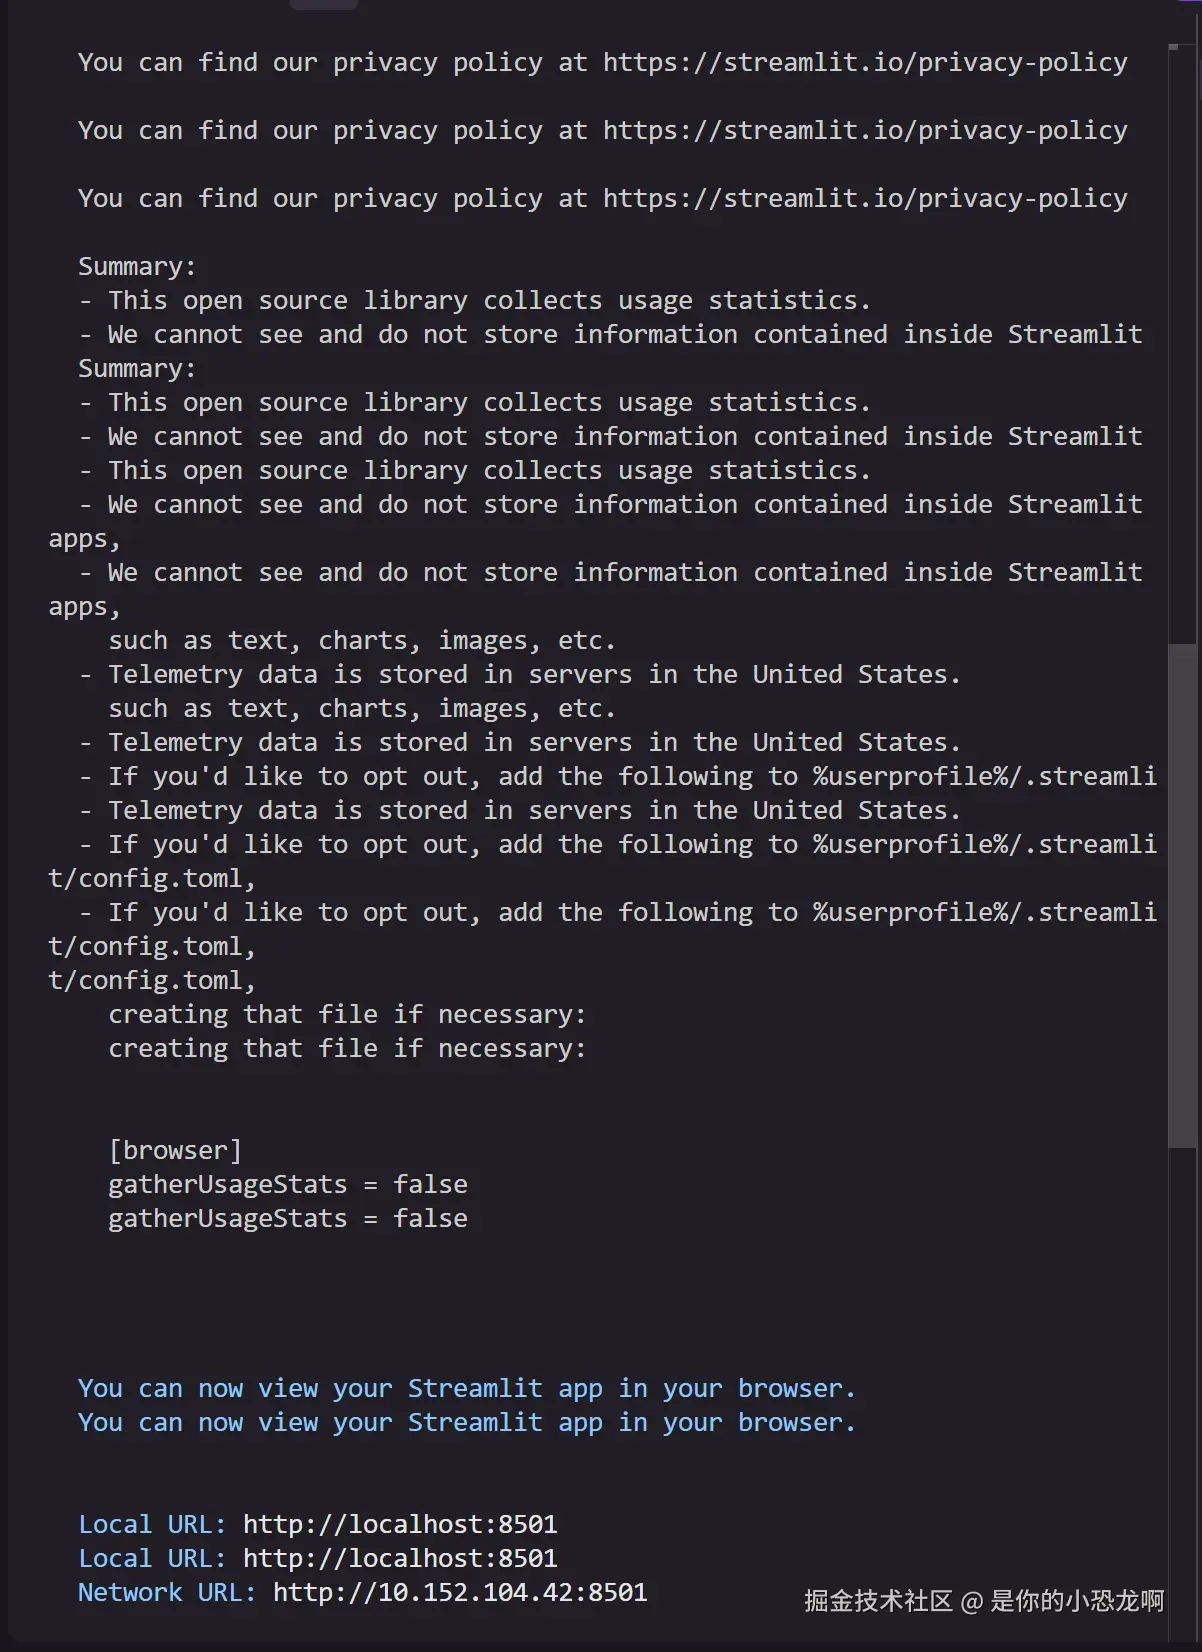Open the first streamlit.io privacy-policy link
Image resolution: width=1202 pixels, height=1652 pixels.
click(865, 62)
